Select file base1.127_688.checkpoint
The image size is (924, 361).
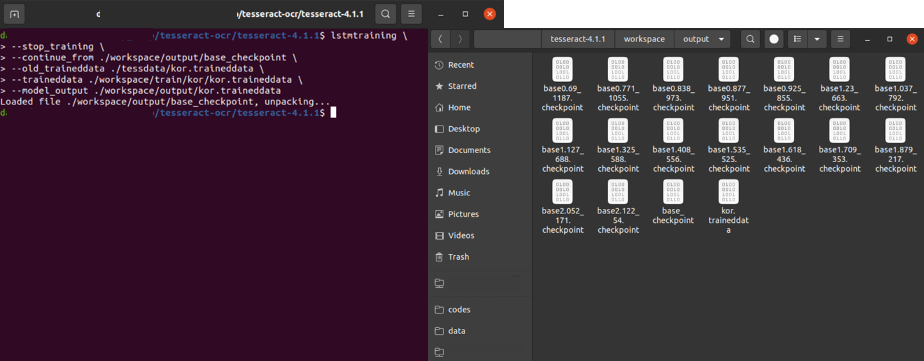[x=563, y=145]
